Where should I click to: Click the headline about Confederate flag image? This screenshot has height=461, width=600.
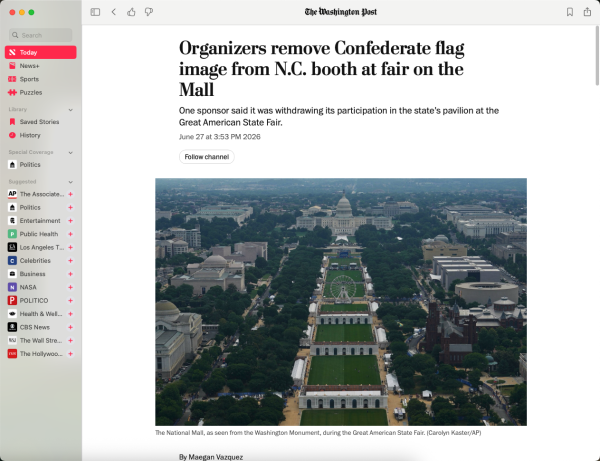321,69
